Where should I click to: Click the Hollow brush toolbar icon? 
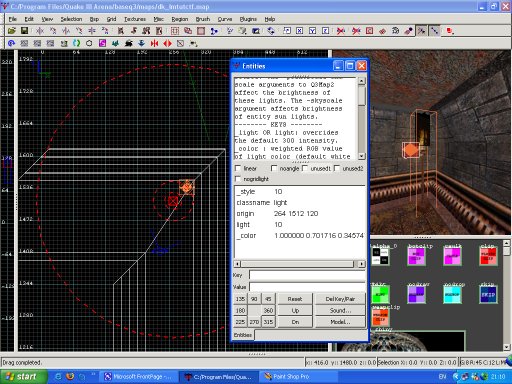tap(201, 31)
